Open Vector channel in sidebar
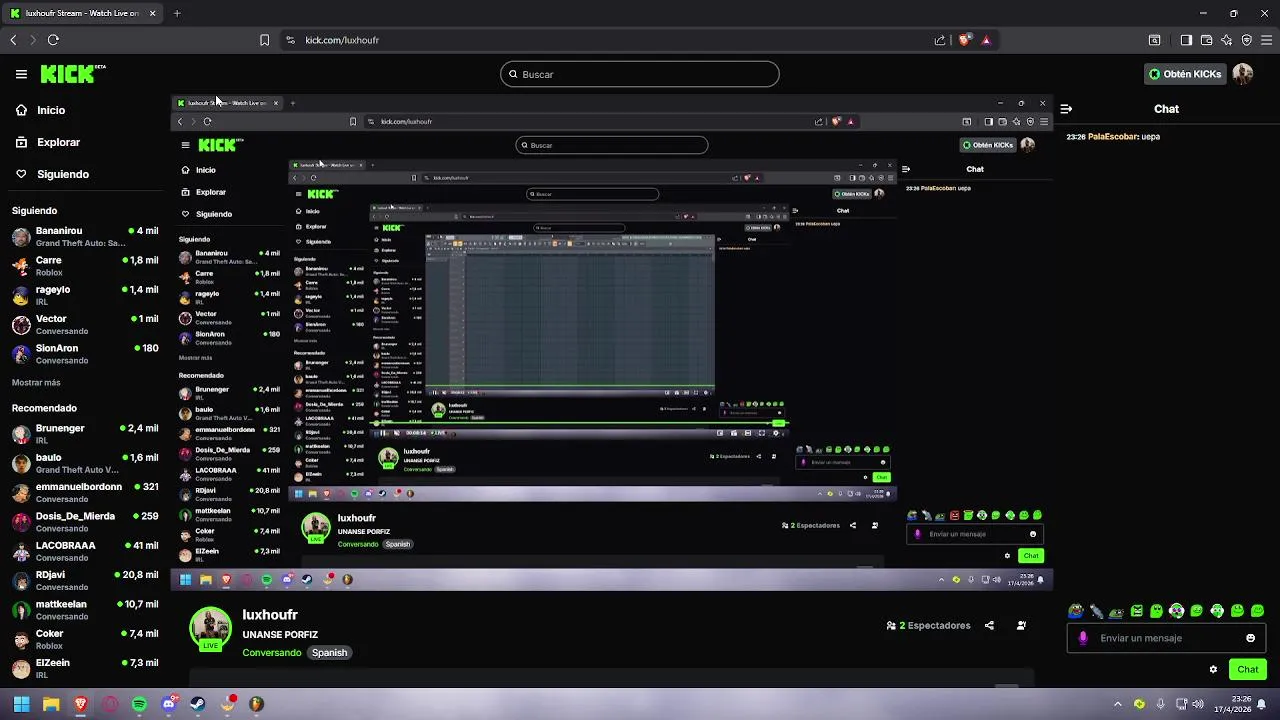 (x=84, y=325)
